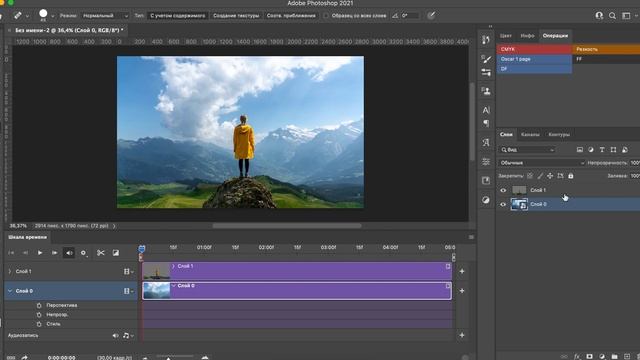Open the workspace switcher icon
Screen dimensions: 640x360
(626, 16)
